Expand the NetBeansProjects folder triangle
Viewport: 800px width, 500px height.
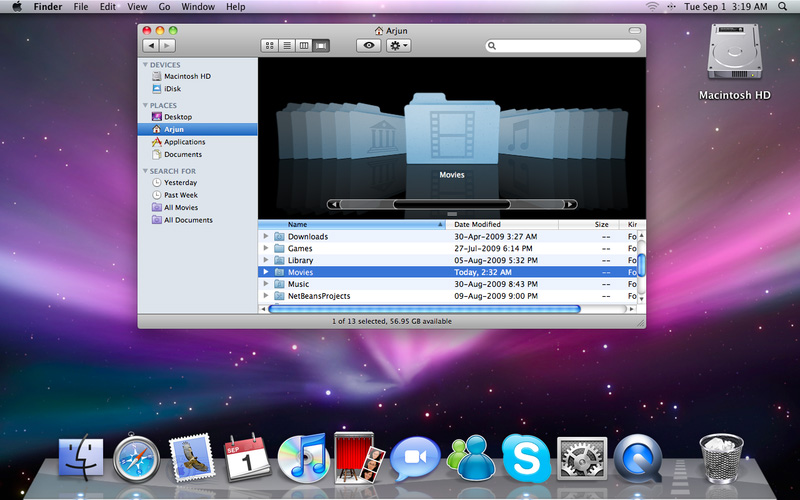click(x=266, y=297)
